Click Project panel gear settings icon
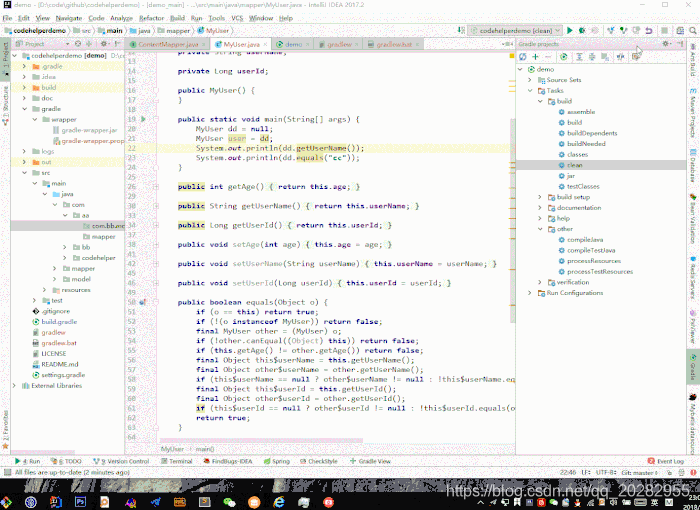 pos(104,44)
